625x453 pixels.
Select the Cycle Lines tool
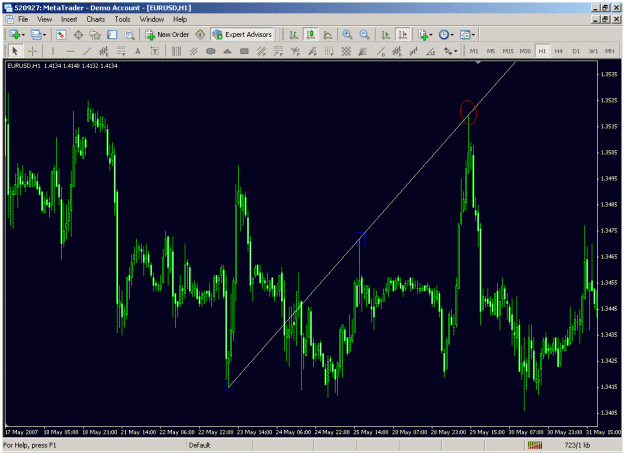[176, 51]
